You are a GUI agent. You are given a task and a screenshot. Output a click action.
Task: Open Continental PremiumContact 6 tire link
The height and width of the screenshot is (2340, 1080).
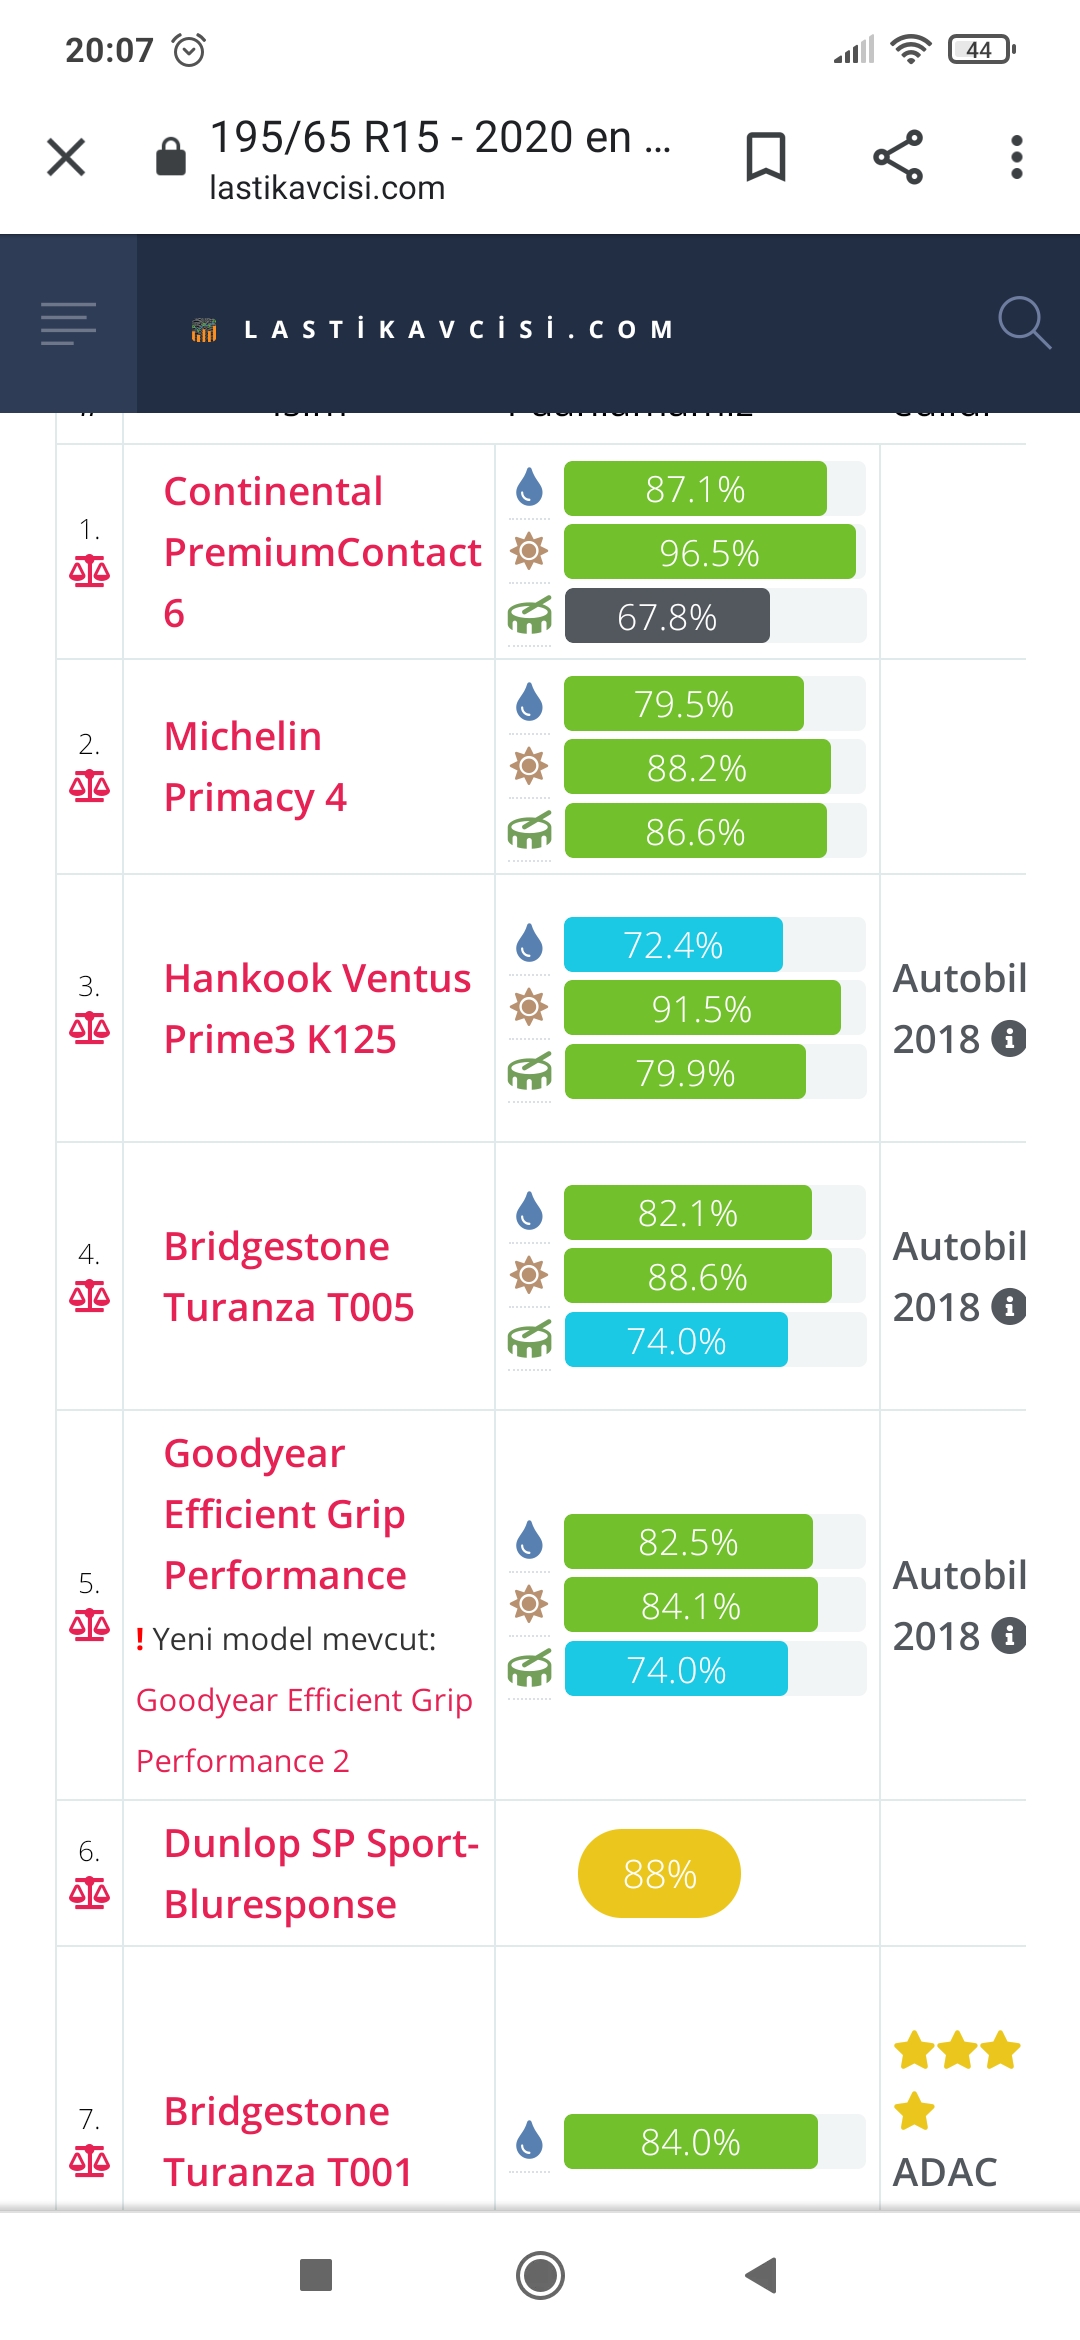(x=322, y=552)
